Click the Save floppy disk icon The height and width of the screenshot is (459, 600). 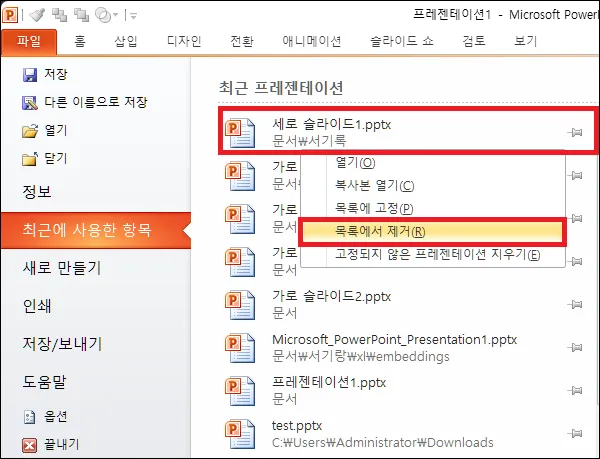pos(30,75)
